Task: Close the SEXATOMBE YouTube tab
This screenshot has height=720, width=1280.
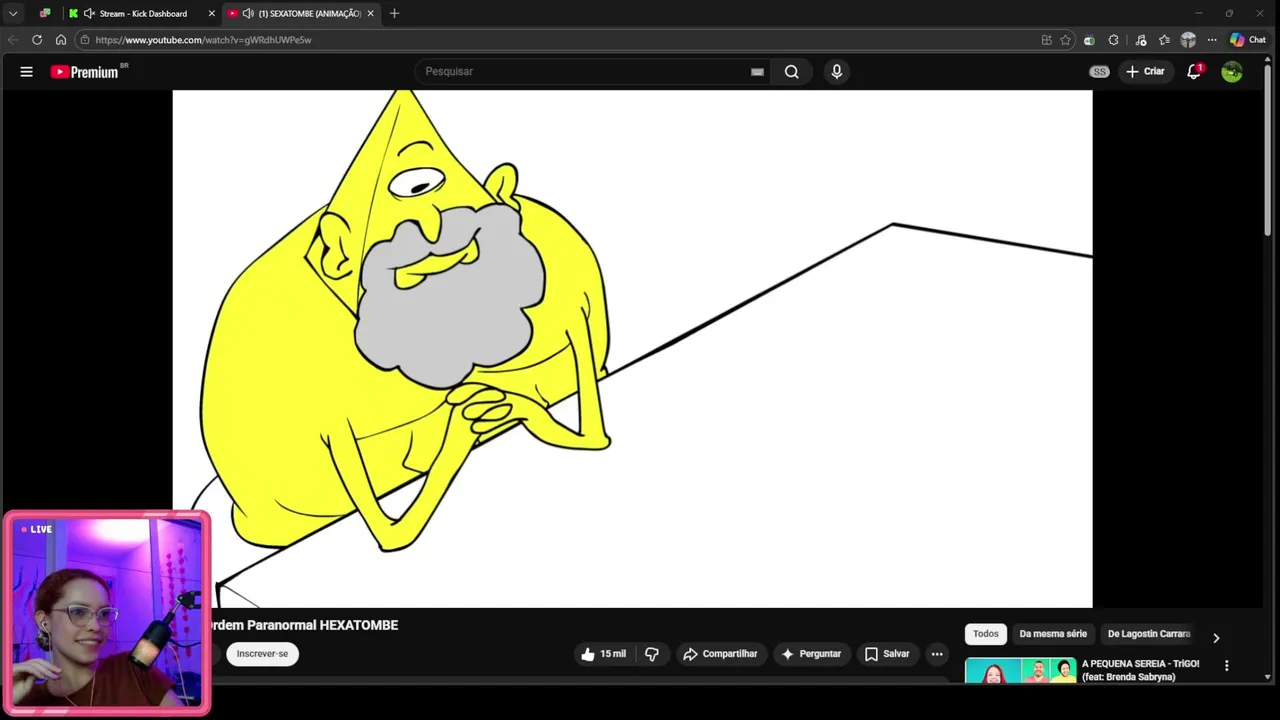Action: 370,13
